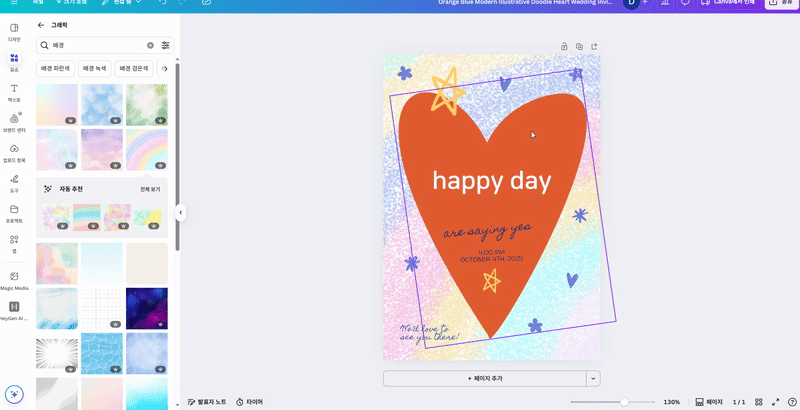Click the + 페이지 추가 button
Screen dimensions: 800x410
(485, 378)
